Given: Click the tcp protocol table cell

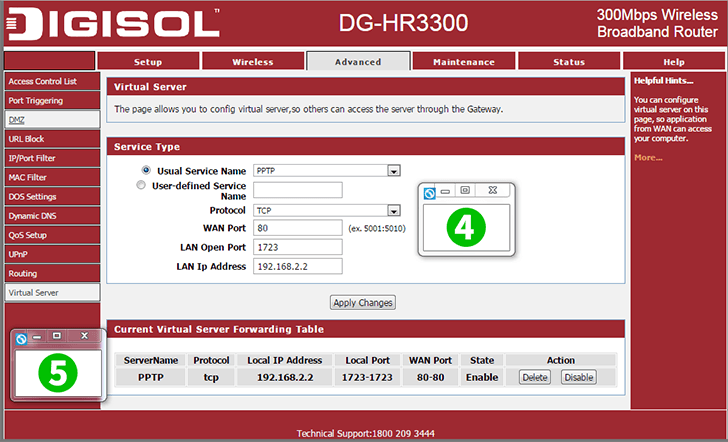Looking at the screenshot, I should (x=211, y=377).
